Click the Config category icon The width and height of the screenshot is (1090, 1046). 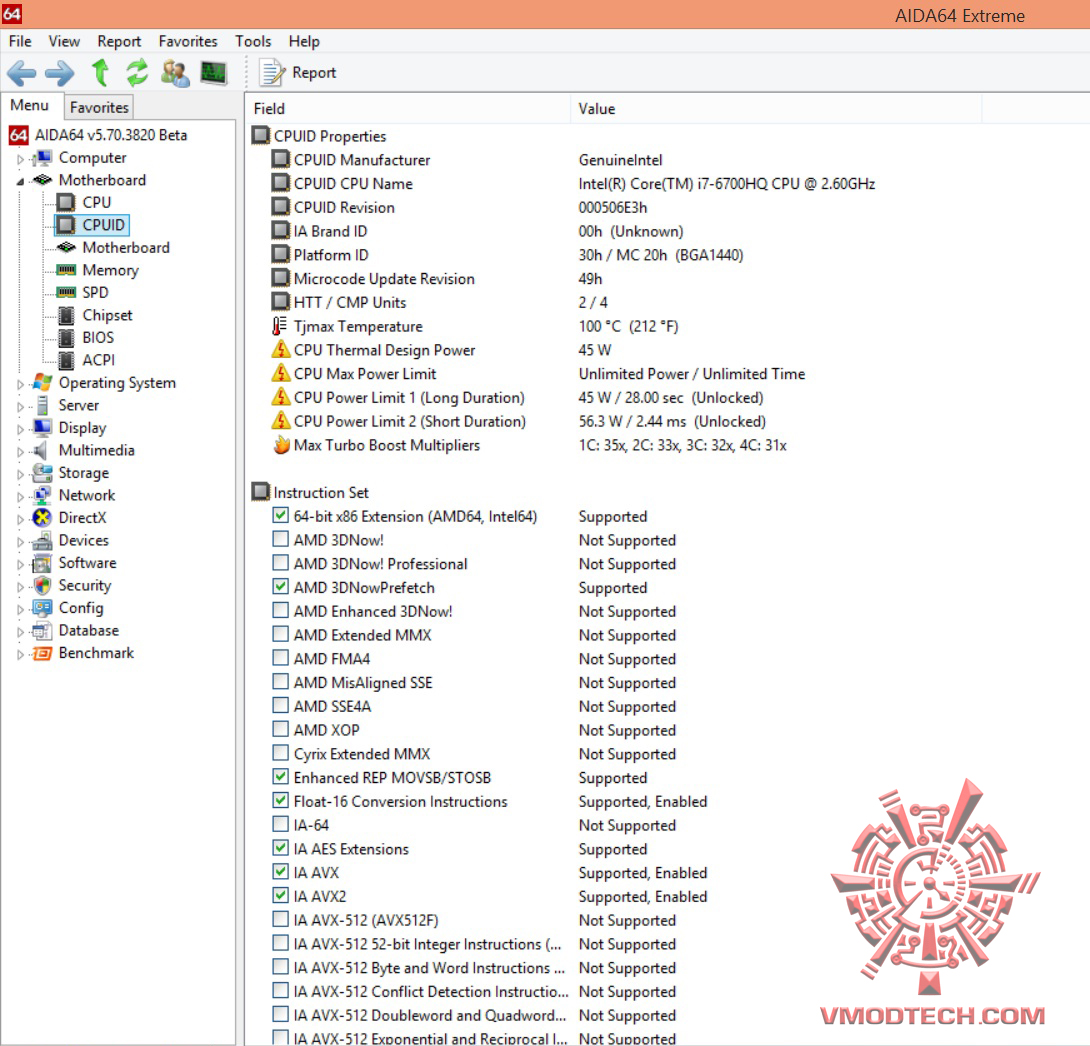click(x=42, y=607)
